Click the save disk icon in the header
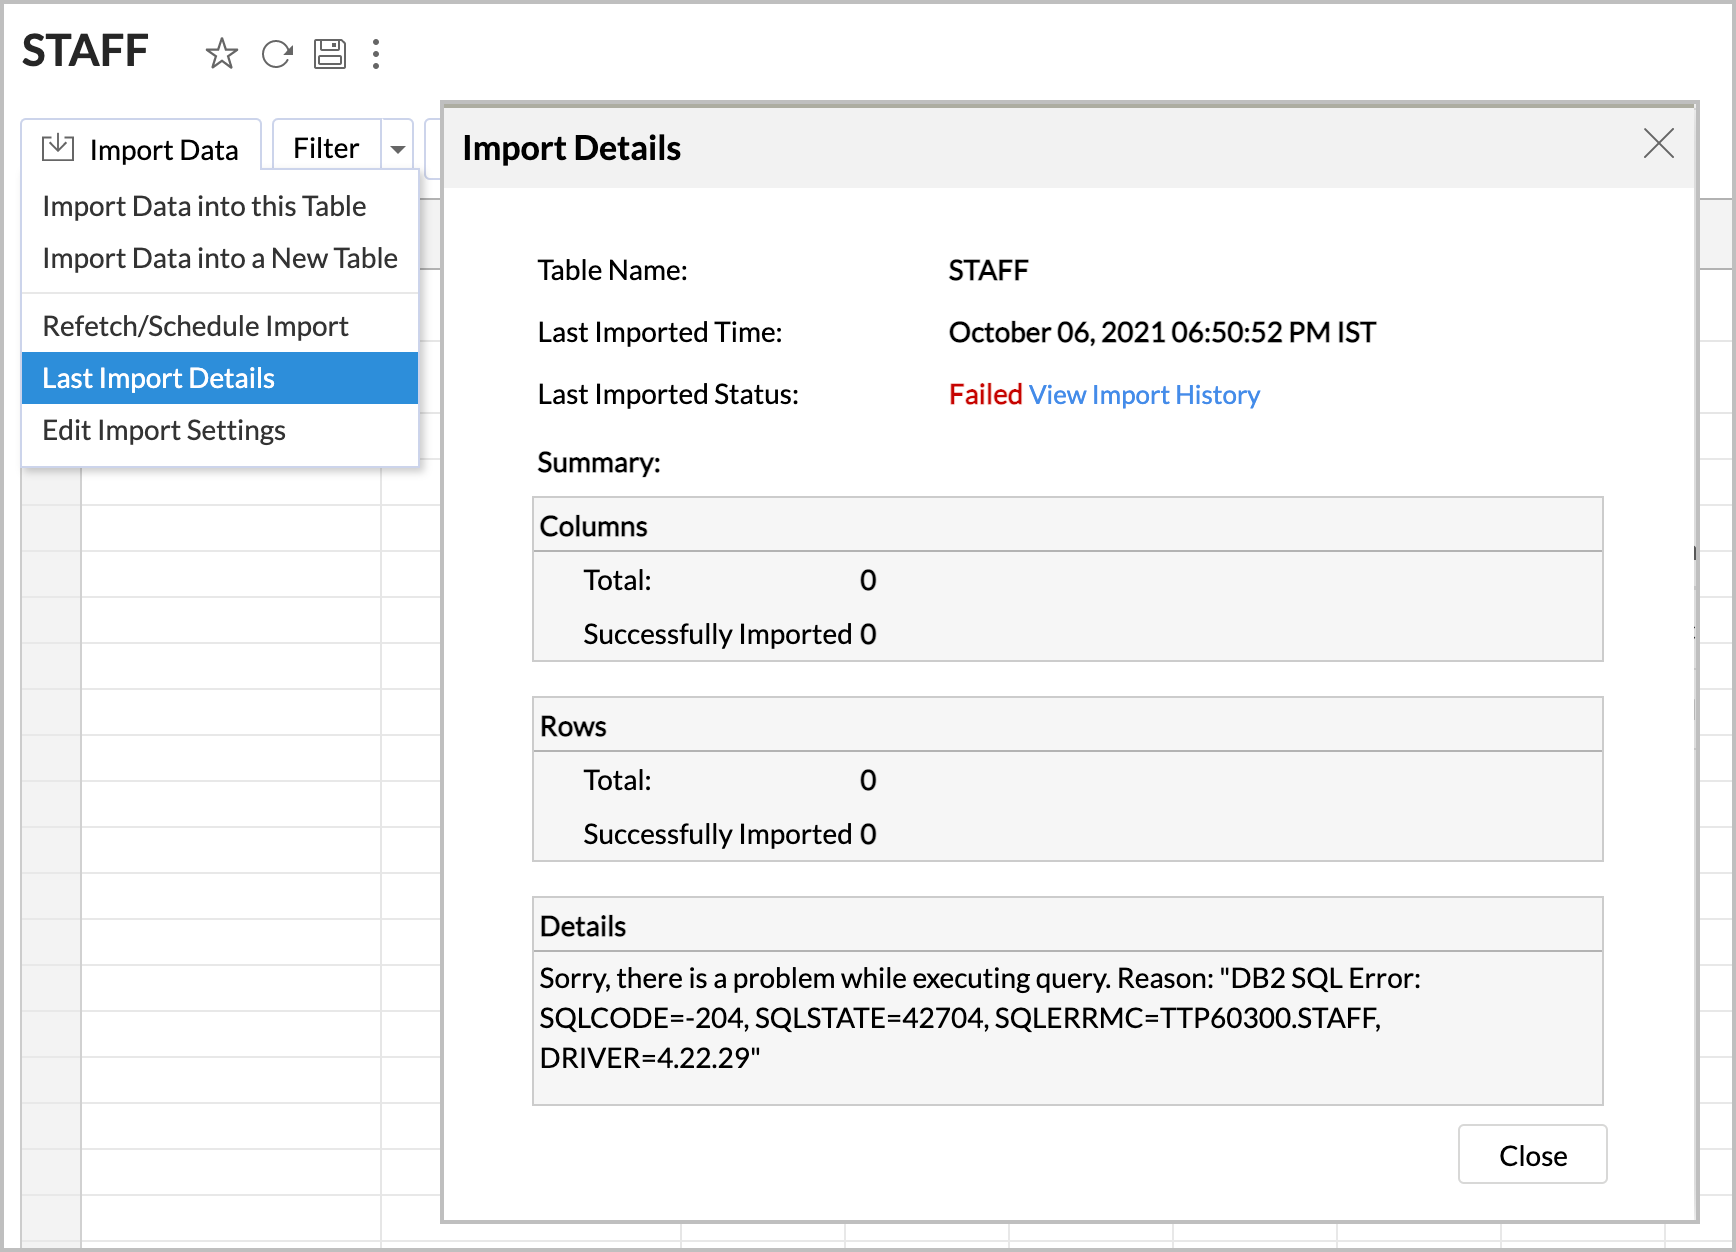The height and width of the screenshot is (1252, 1736). 330,54
